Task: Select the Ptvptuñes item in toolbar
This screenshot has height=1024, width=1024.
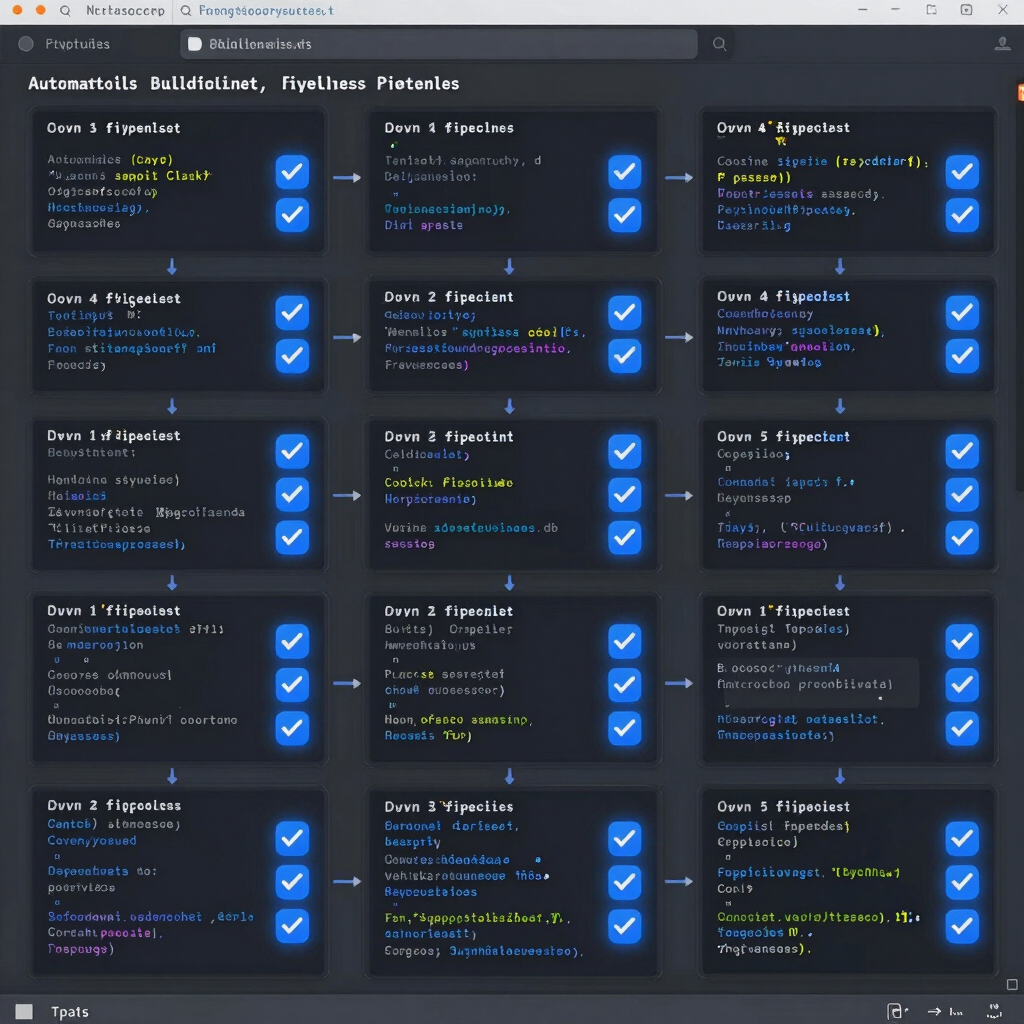Action: pyautogui.click(x=77, y=44)
